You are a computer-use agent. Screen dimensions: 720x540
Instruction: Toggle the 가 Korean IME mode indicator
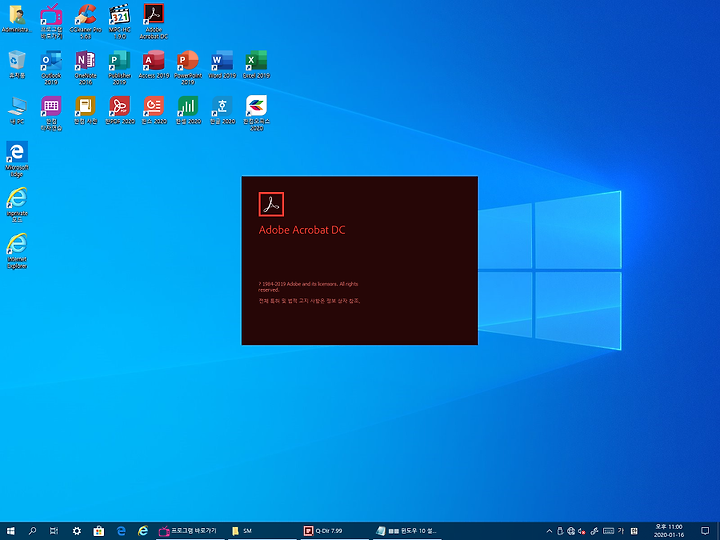click(x=621, y=531)
